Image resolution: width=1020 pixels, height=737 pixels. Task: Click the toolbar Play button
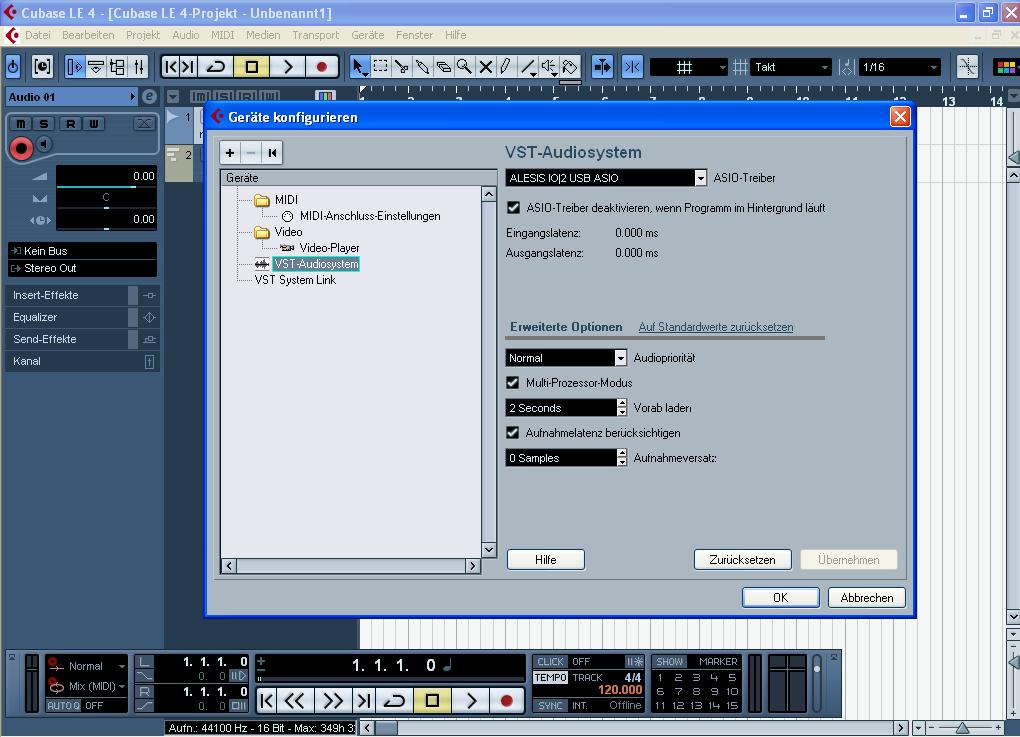point(287,66)
